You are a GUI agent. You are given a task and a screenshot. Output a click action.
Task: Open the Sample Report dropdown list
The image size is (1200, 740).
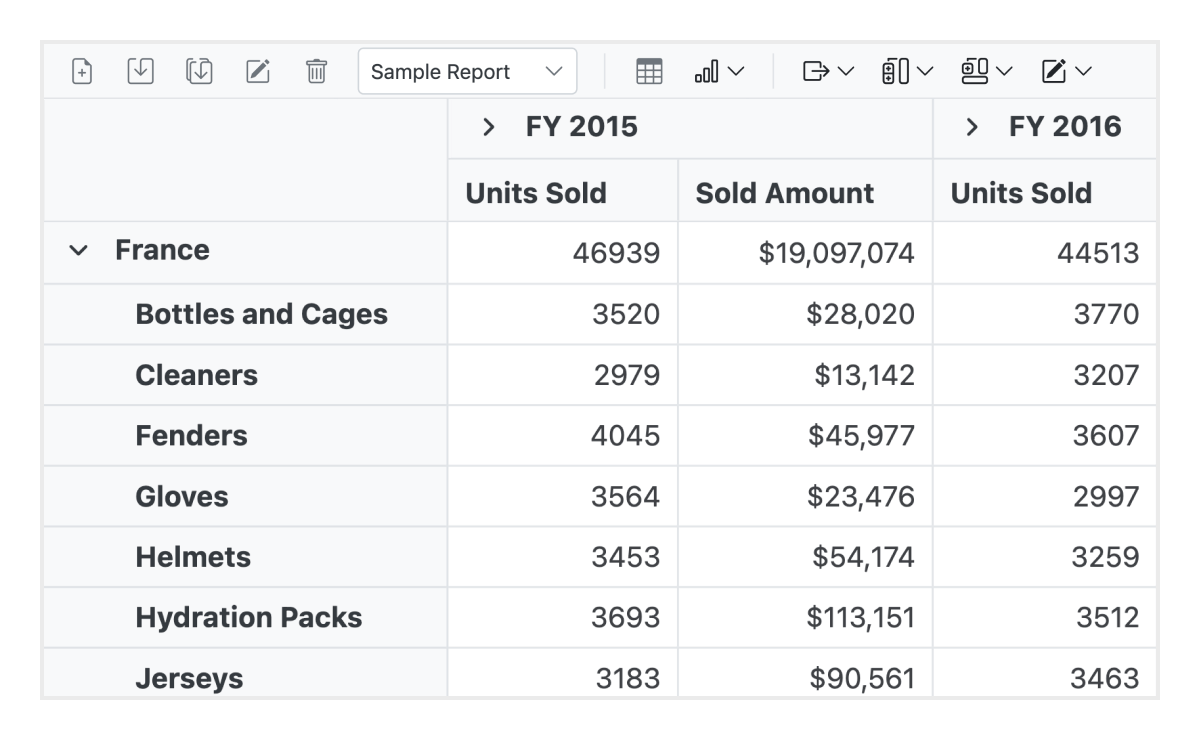[467, 71]
